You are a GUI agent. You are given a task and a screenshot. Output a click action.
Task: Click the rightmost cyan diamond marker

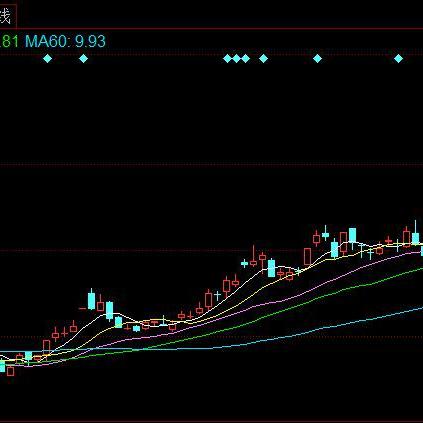[398, 59]
